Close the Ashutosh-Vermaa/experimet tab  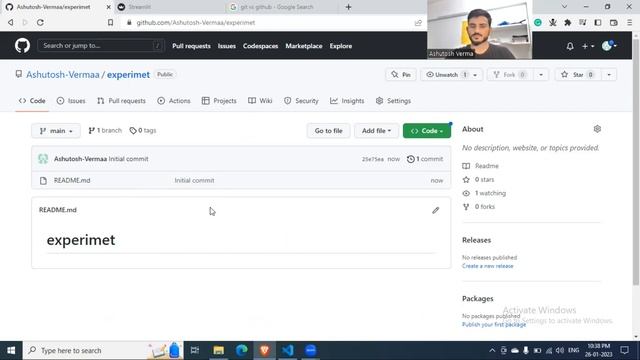pos(108,7)
